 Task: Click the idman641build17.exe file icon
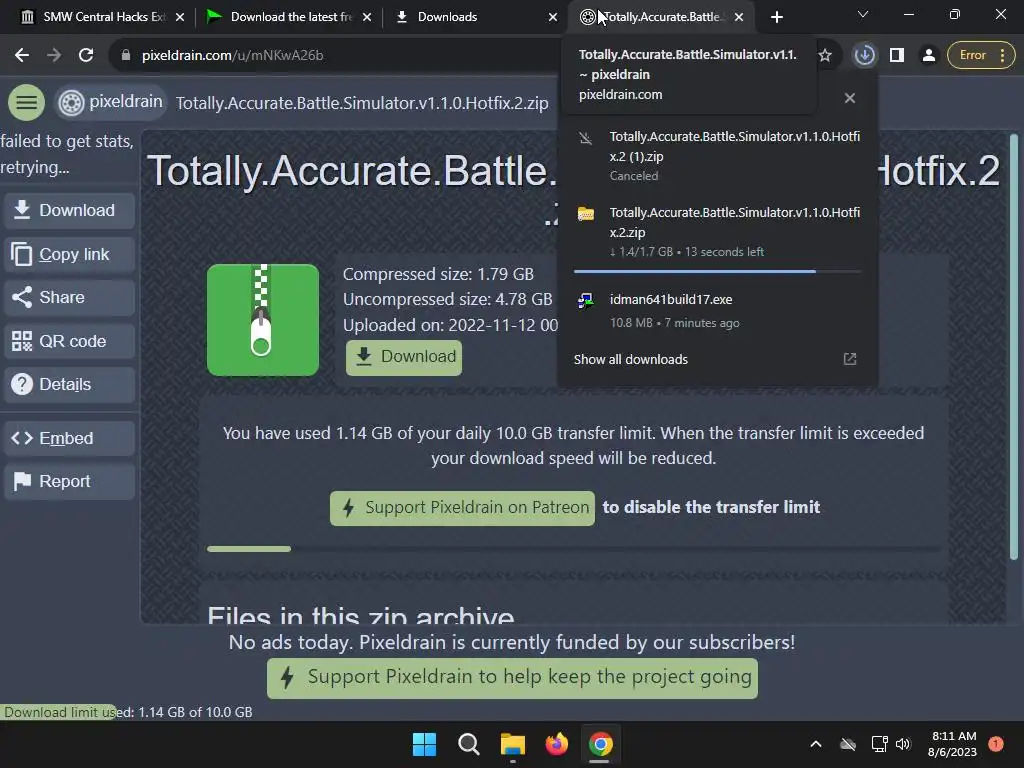(x=586, y=300)
